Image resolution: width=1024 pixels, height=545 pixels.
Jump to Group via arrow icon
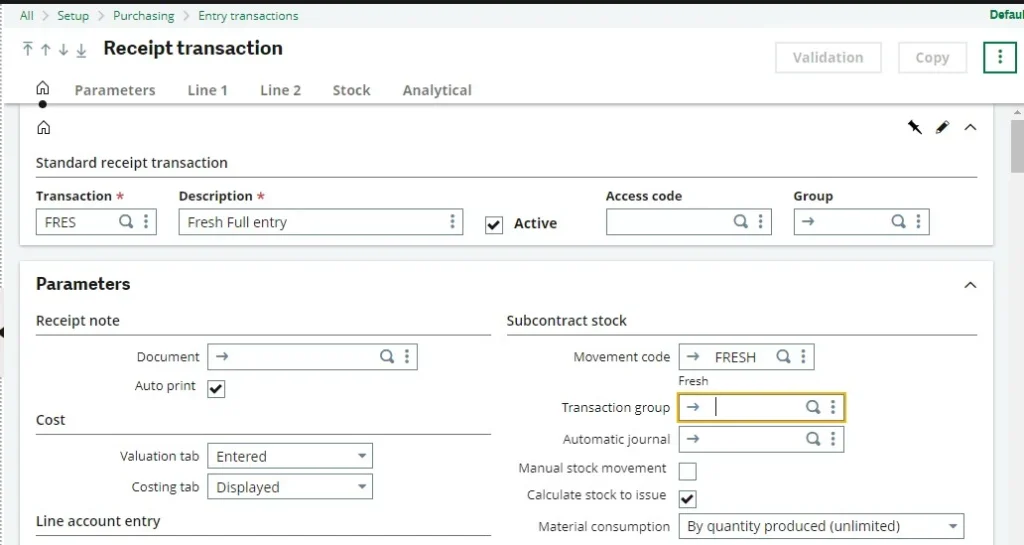808,222
